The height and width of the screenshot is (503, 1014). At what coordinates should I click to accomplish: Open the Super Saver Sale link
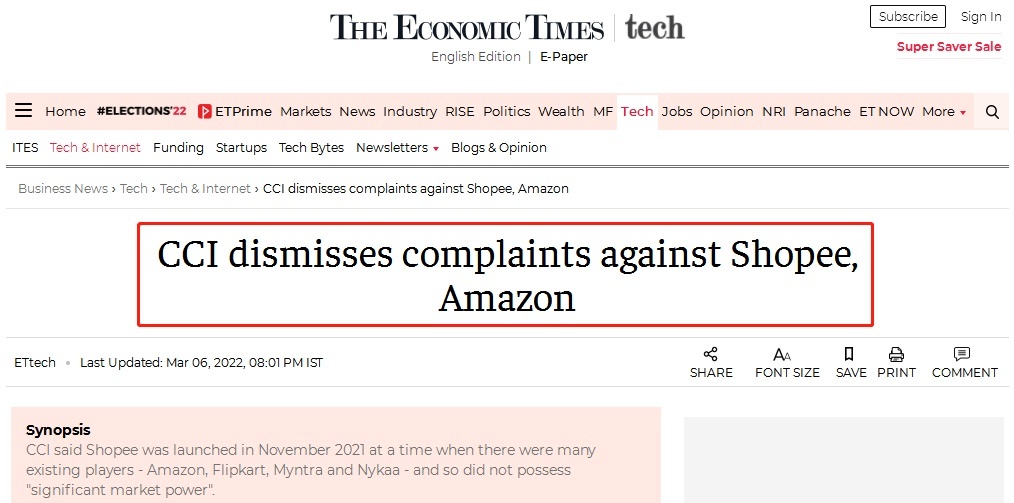click(x=948, y=47)
